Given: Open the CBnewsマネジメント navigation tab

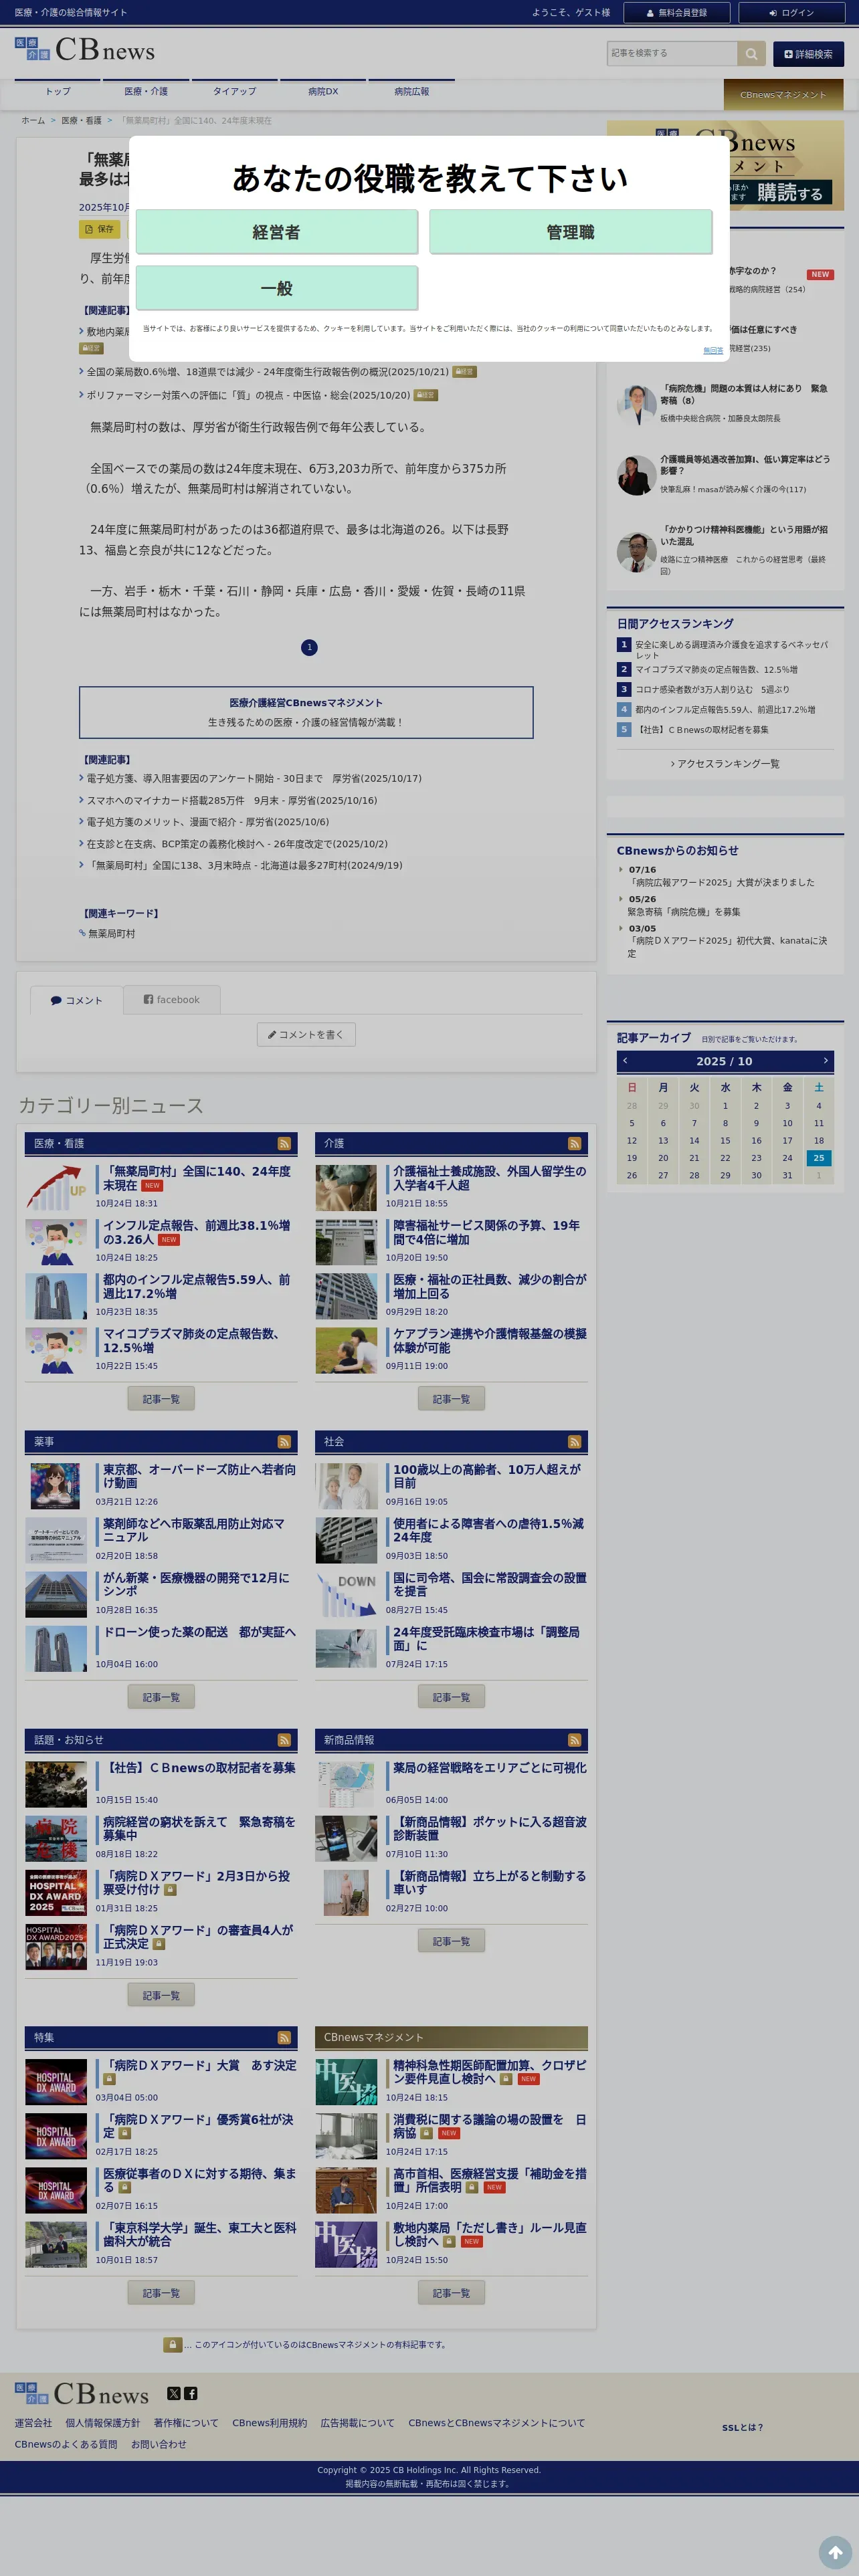Looking at the screenshot, I should pos(783,95).
